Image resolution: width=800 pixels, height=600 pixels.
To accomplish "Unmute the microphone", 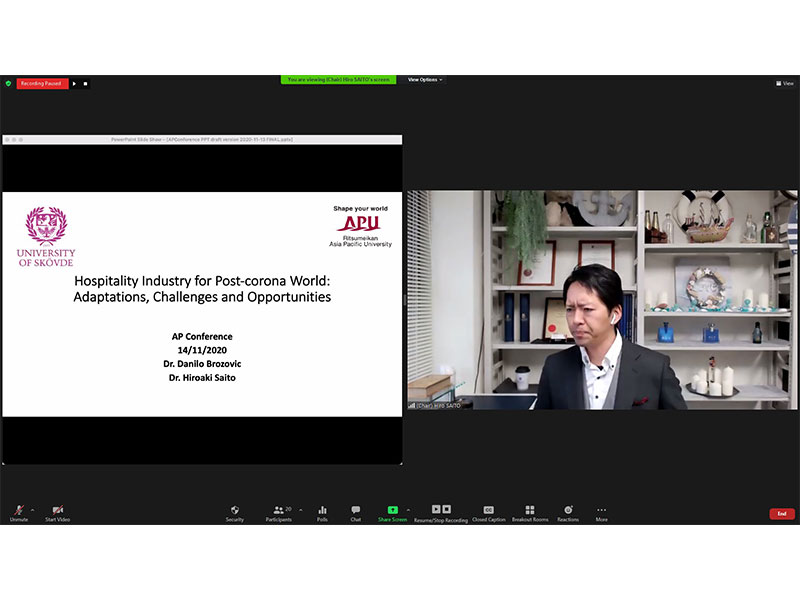I will [19, 511].
